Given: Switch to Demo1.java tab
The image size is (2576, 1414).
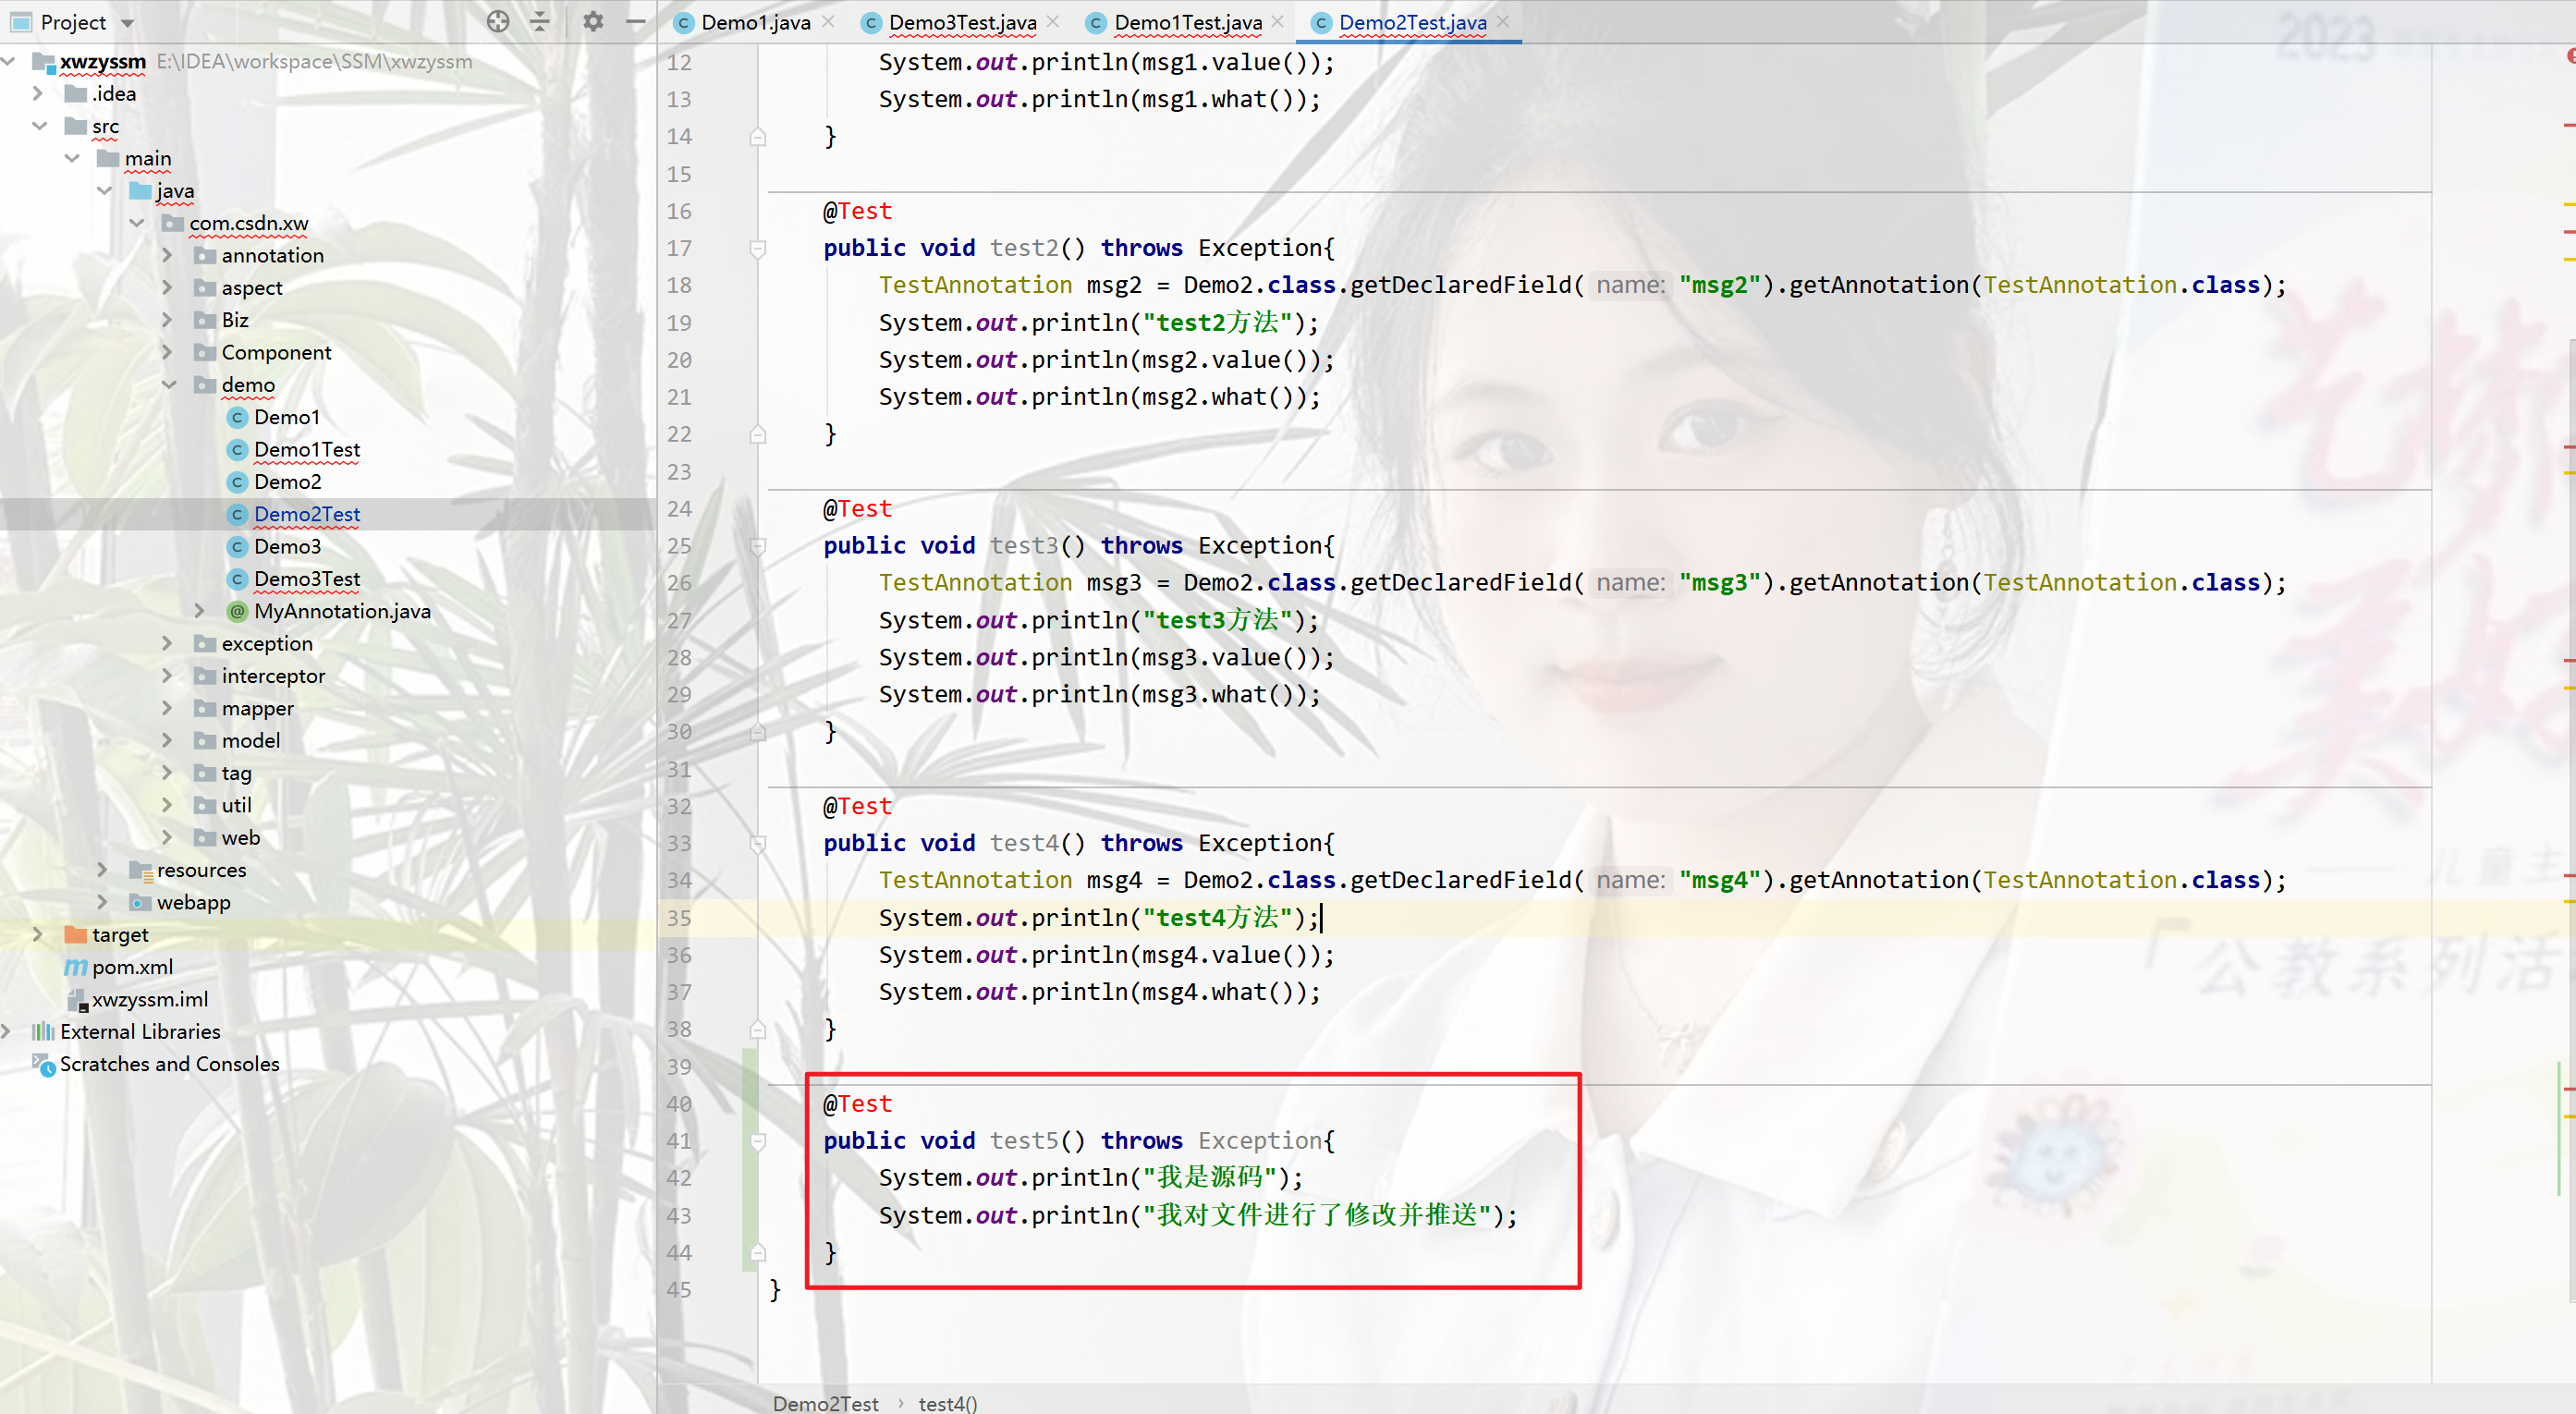Looking at the screenshot, I should pyautogui.click(x=754, y=22).
